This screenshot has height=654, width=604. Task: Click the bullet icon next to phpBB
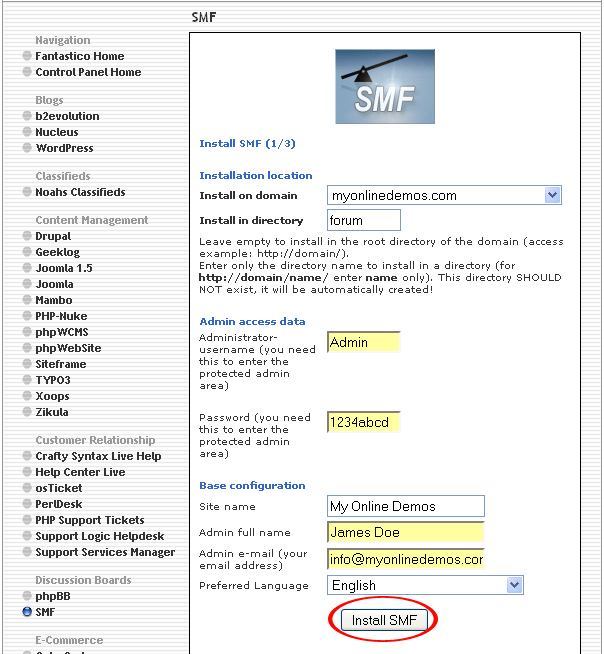click(27, 596)
